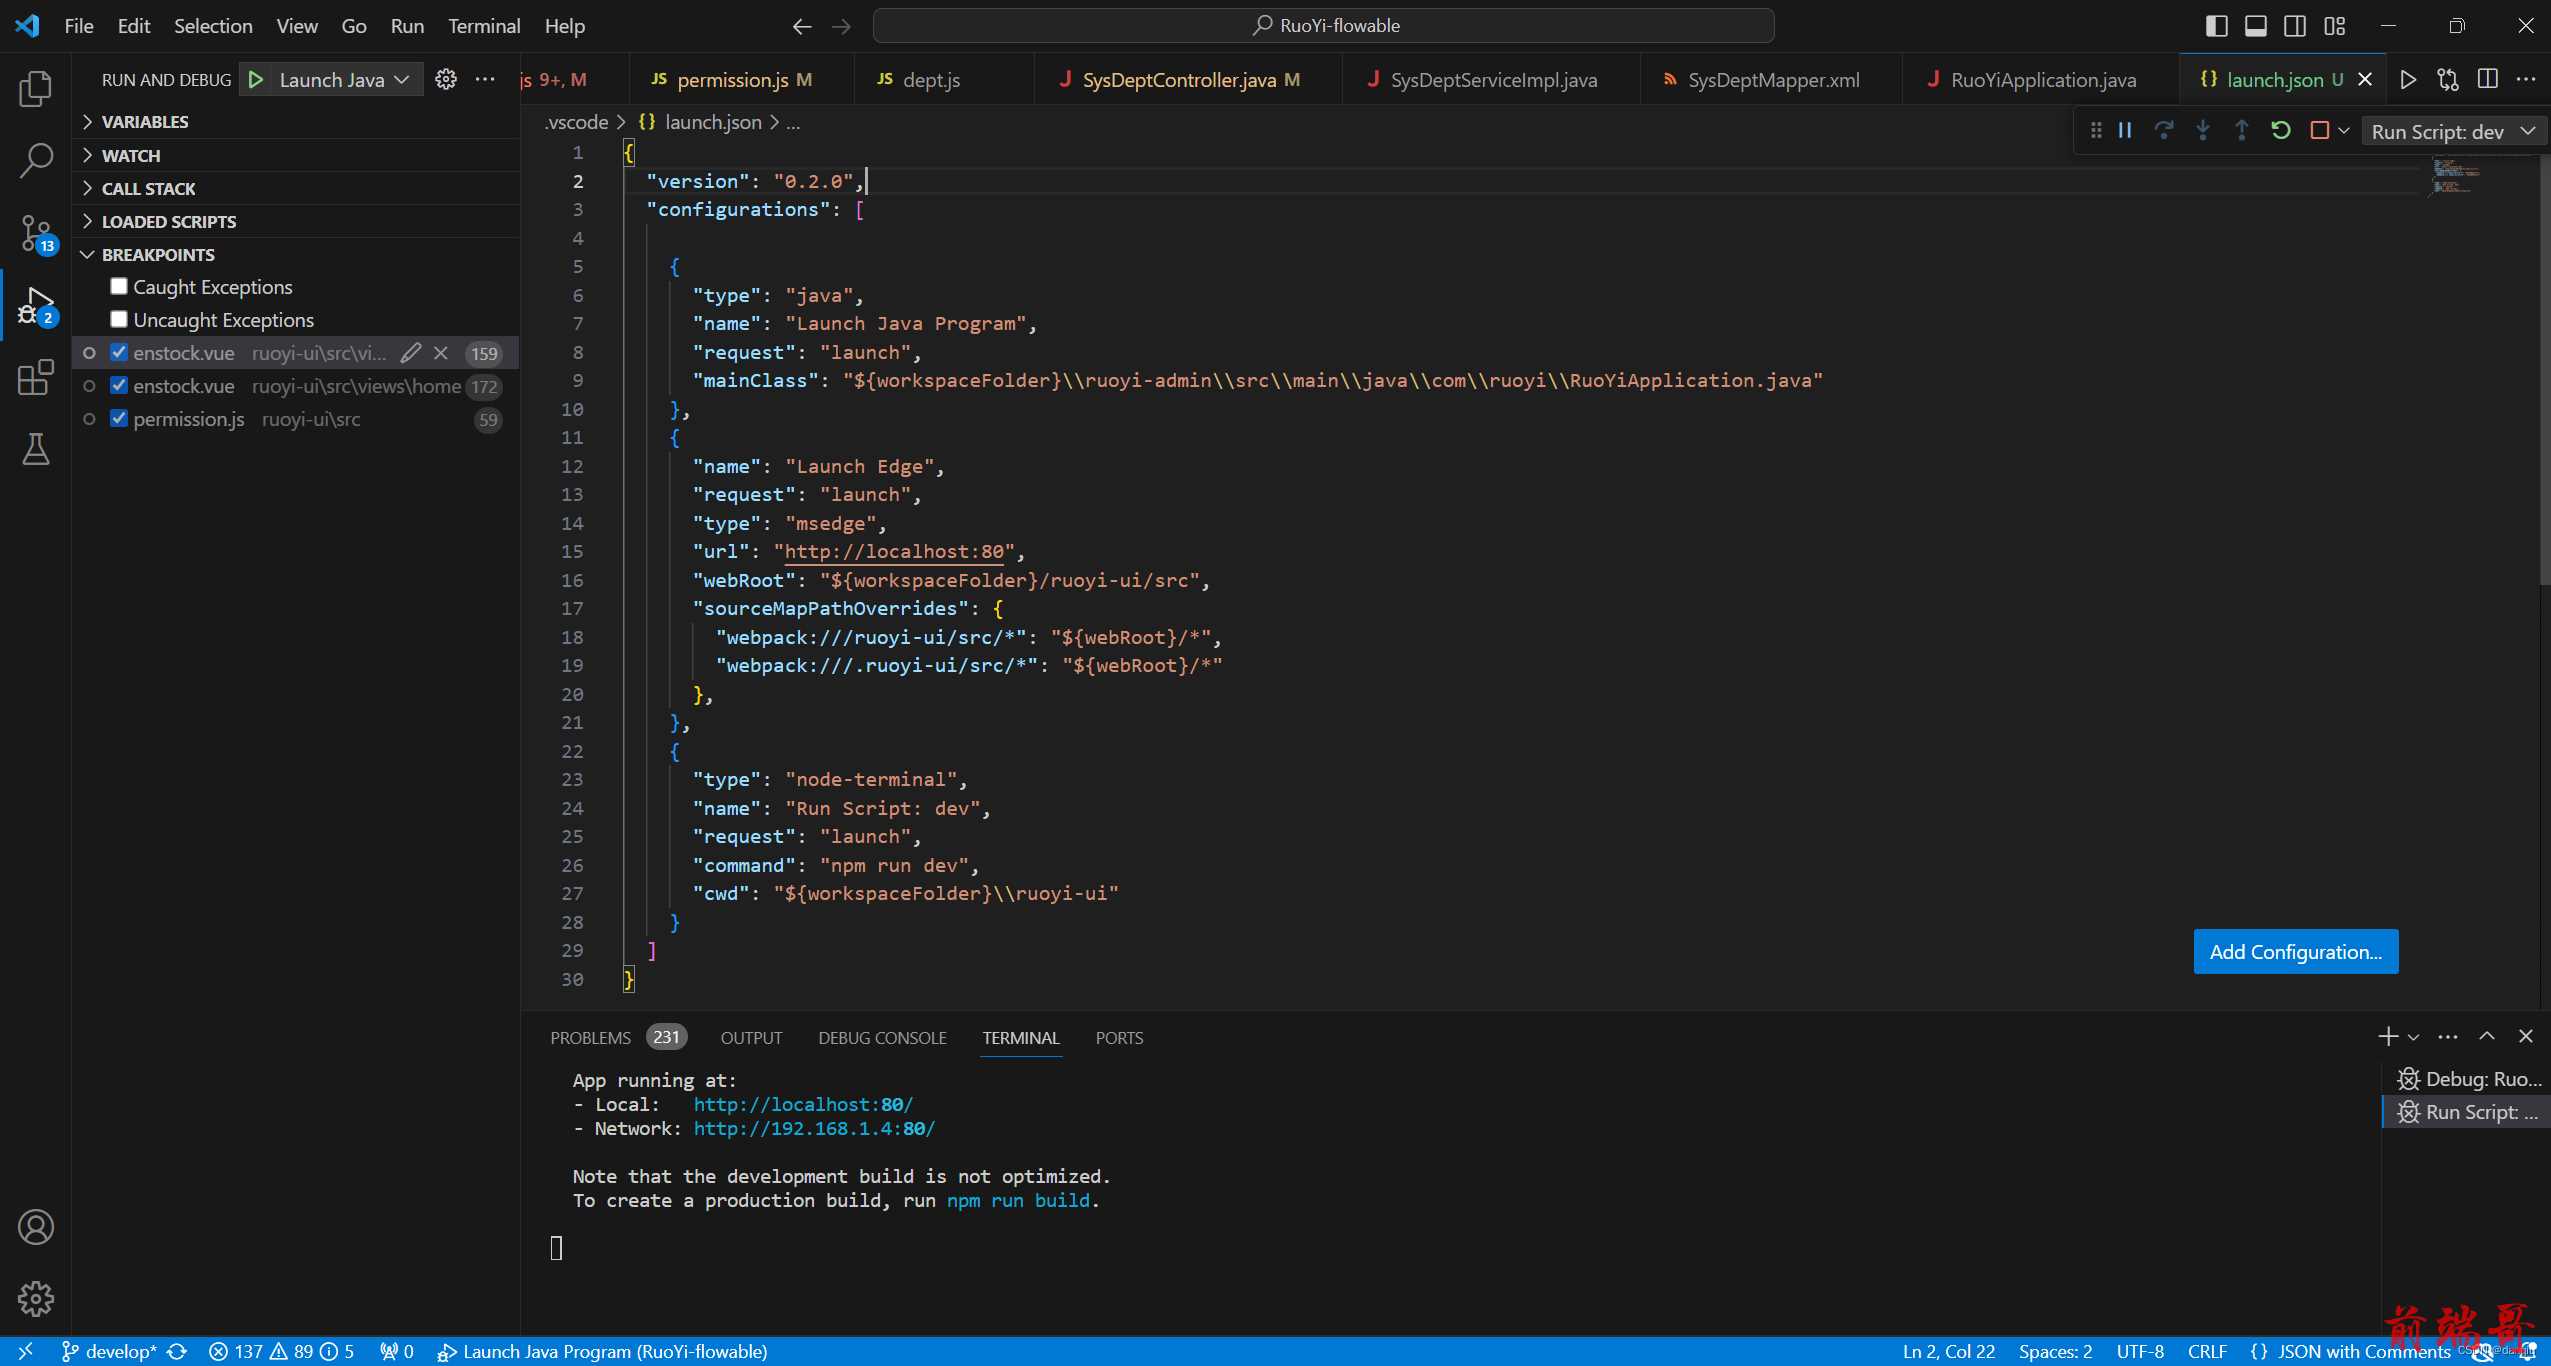Step into in debug toolbar

2203,131
